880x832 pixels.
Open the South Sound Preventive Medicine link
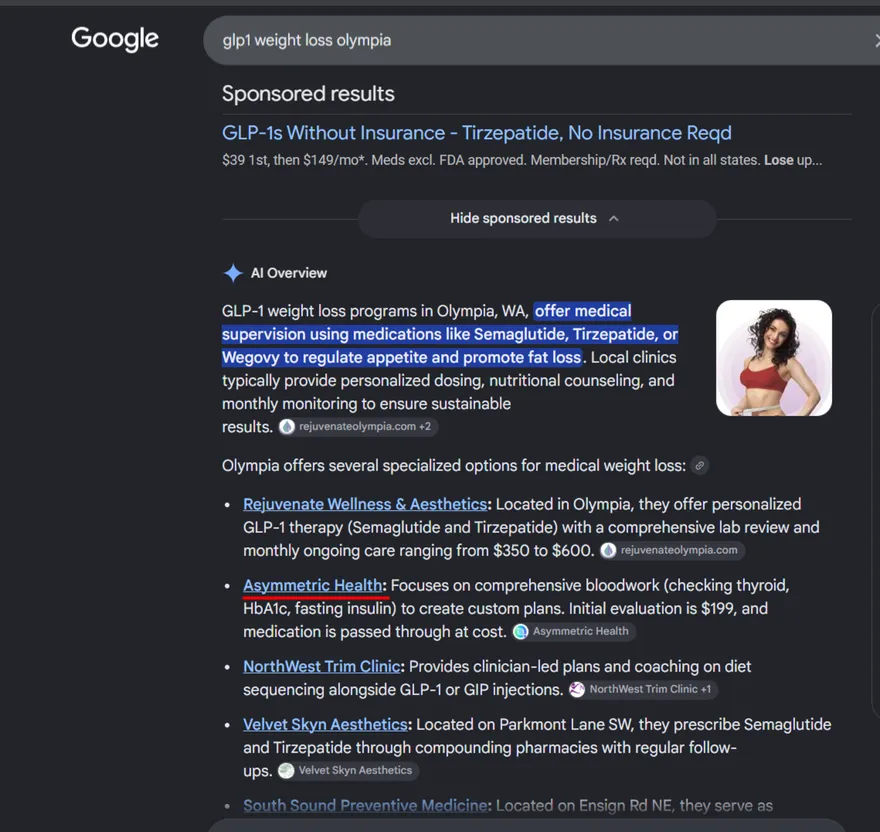365,806
